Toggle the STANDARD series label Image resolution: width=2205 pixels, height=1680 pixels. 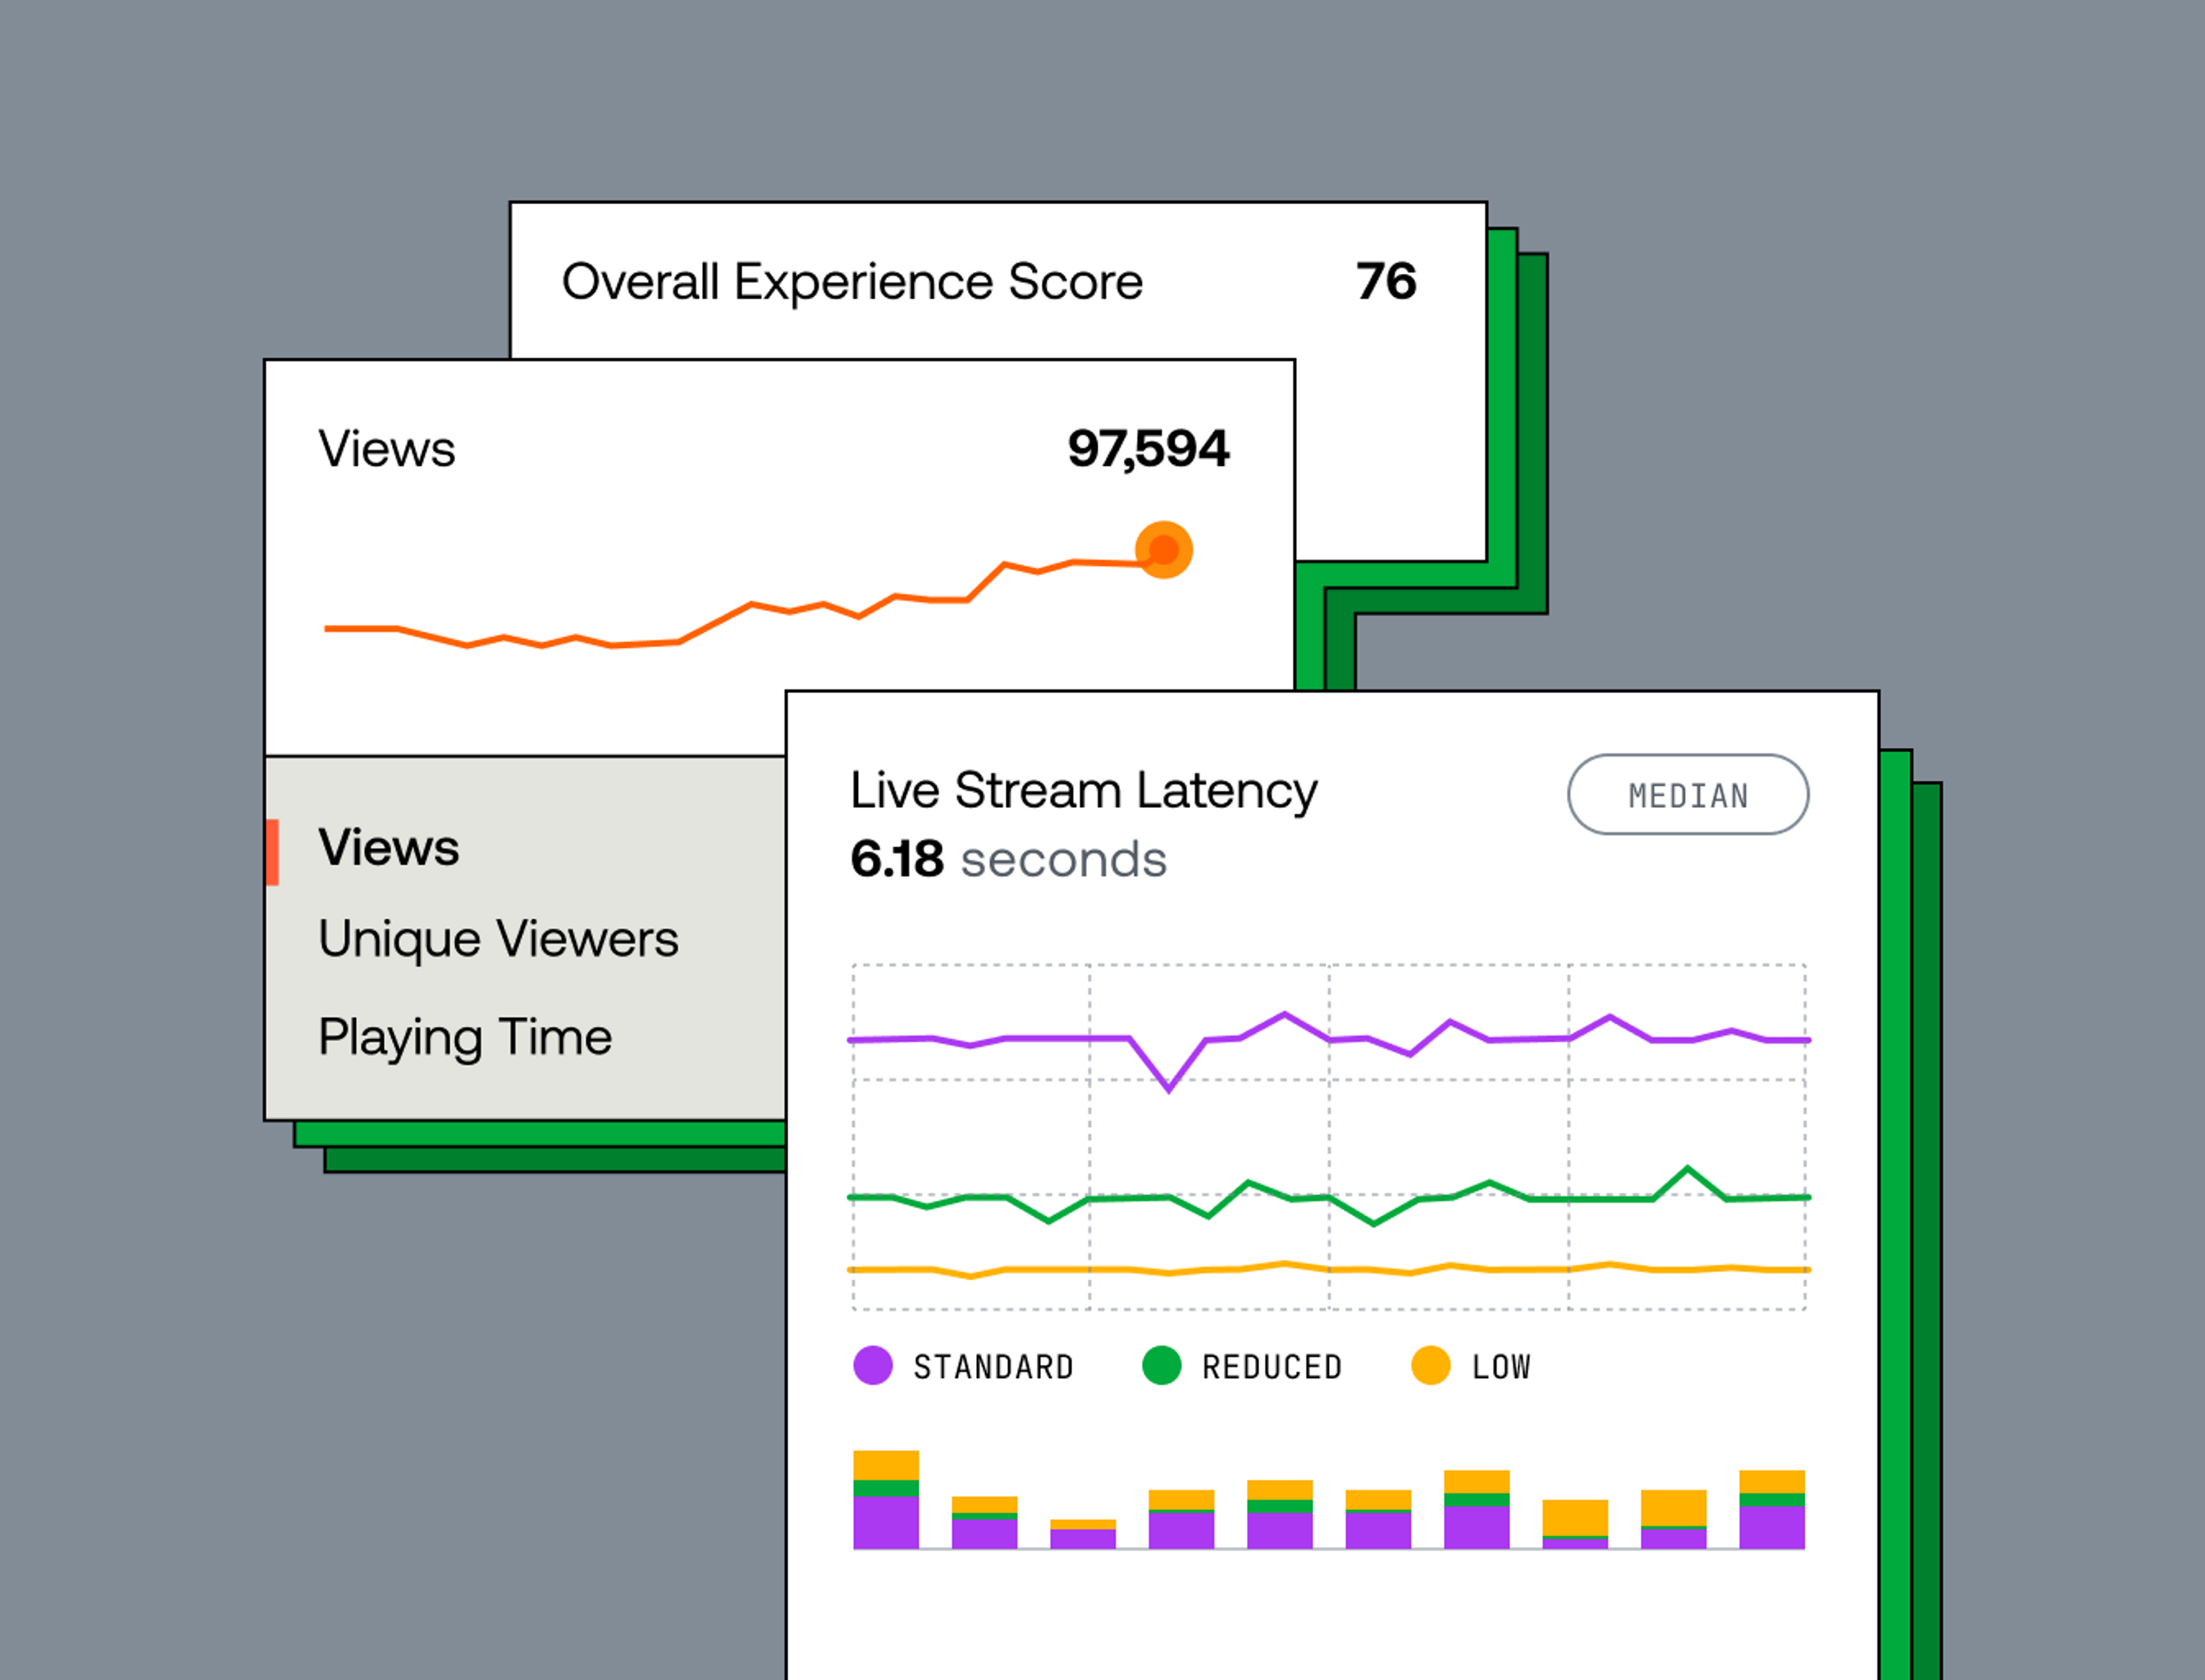(x=993, y=1367)
